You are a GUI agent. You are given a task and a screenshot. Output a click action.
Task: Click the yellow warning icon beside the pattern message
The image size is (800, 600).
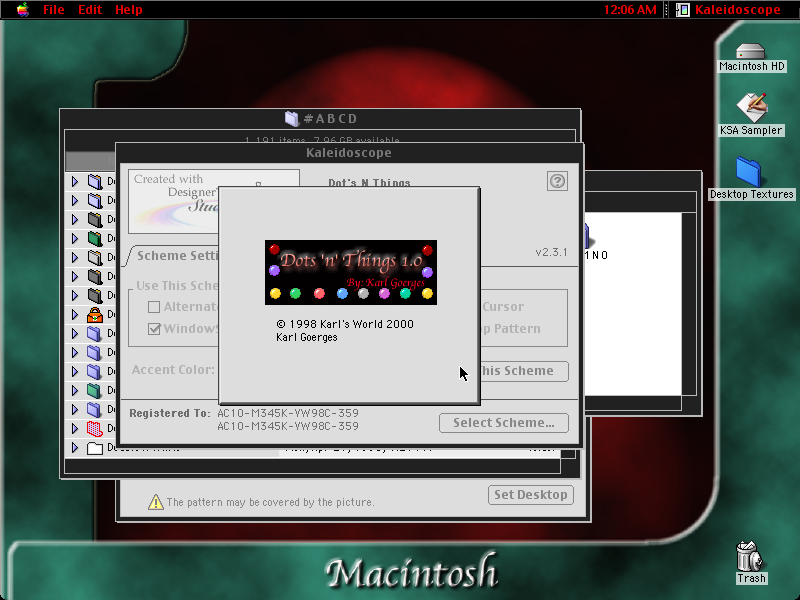point(156,503)
